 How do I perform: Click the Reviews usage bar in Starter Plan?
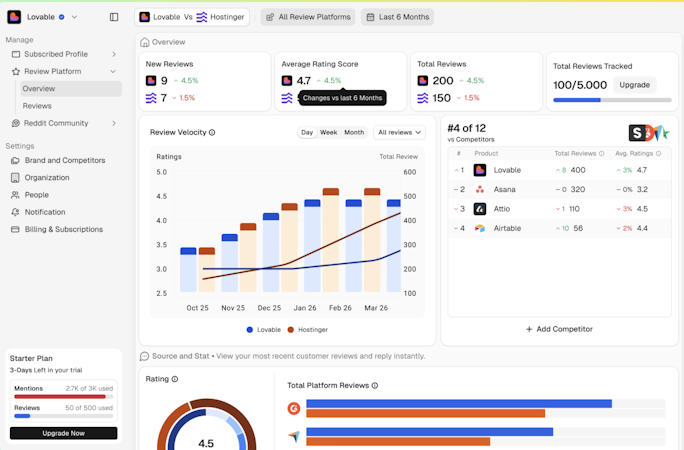[64, 416]
